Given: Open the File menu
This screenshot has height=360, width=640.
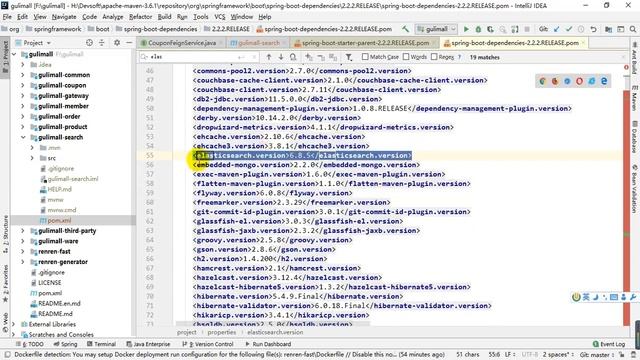Looking at the screenshot, I should pyautogui.click(x=7, y=17).
